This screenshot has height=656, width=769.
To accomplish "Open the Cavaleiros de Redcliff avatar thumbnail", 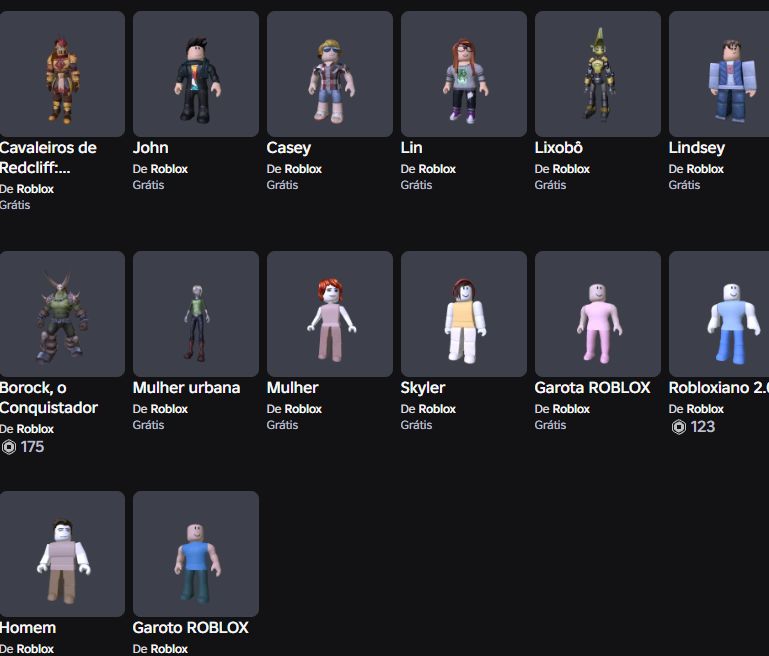I will tap(62, 74).
